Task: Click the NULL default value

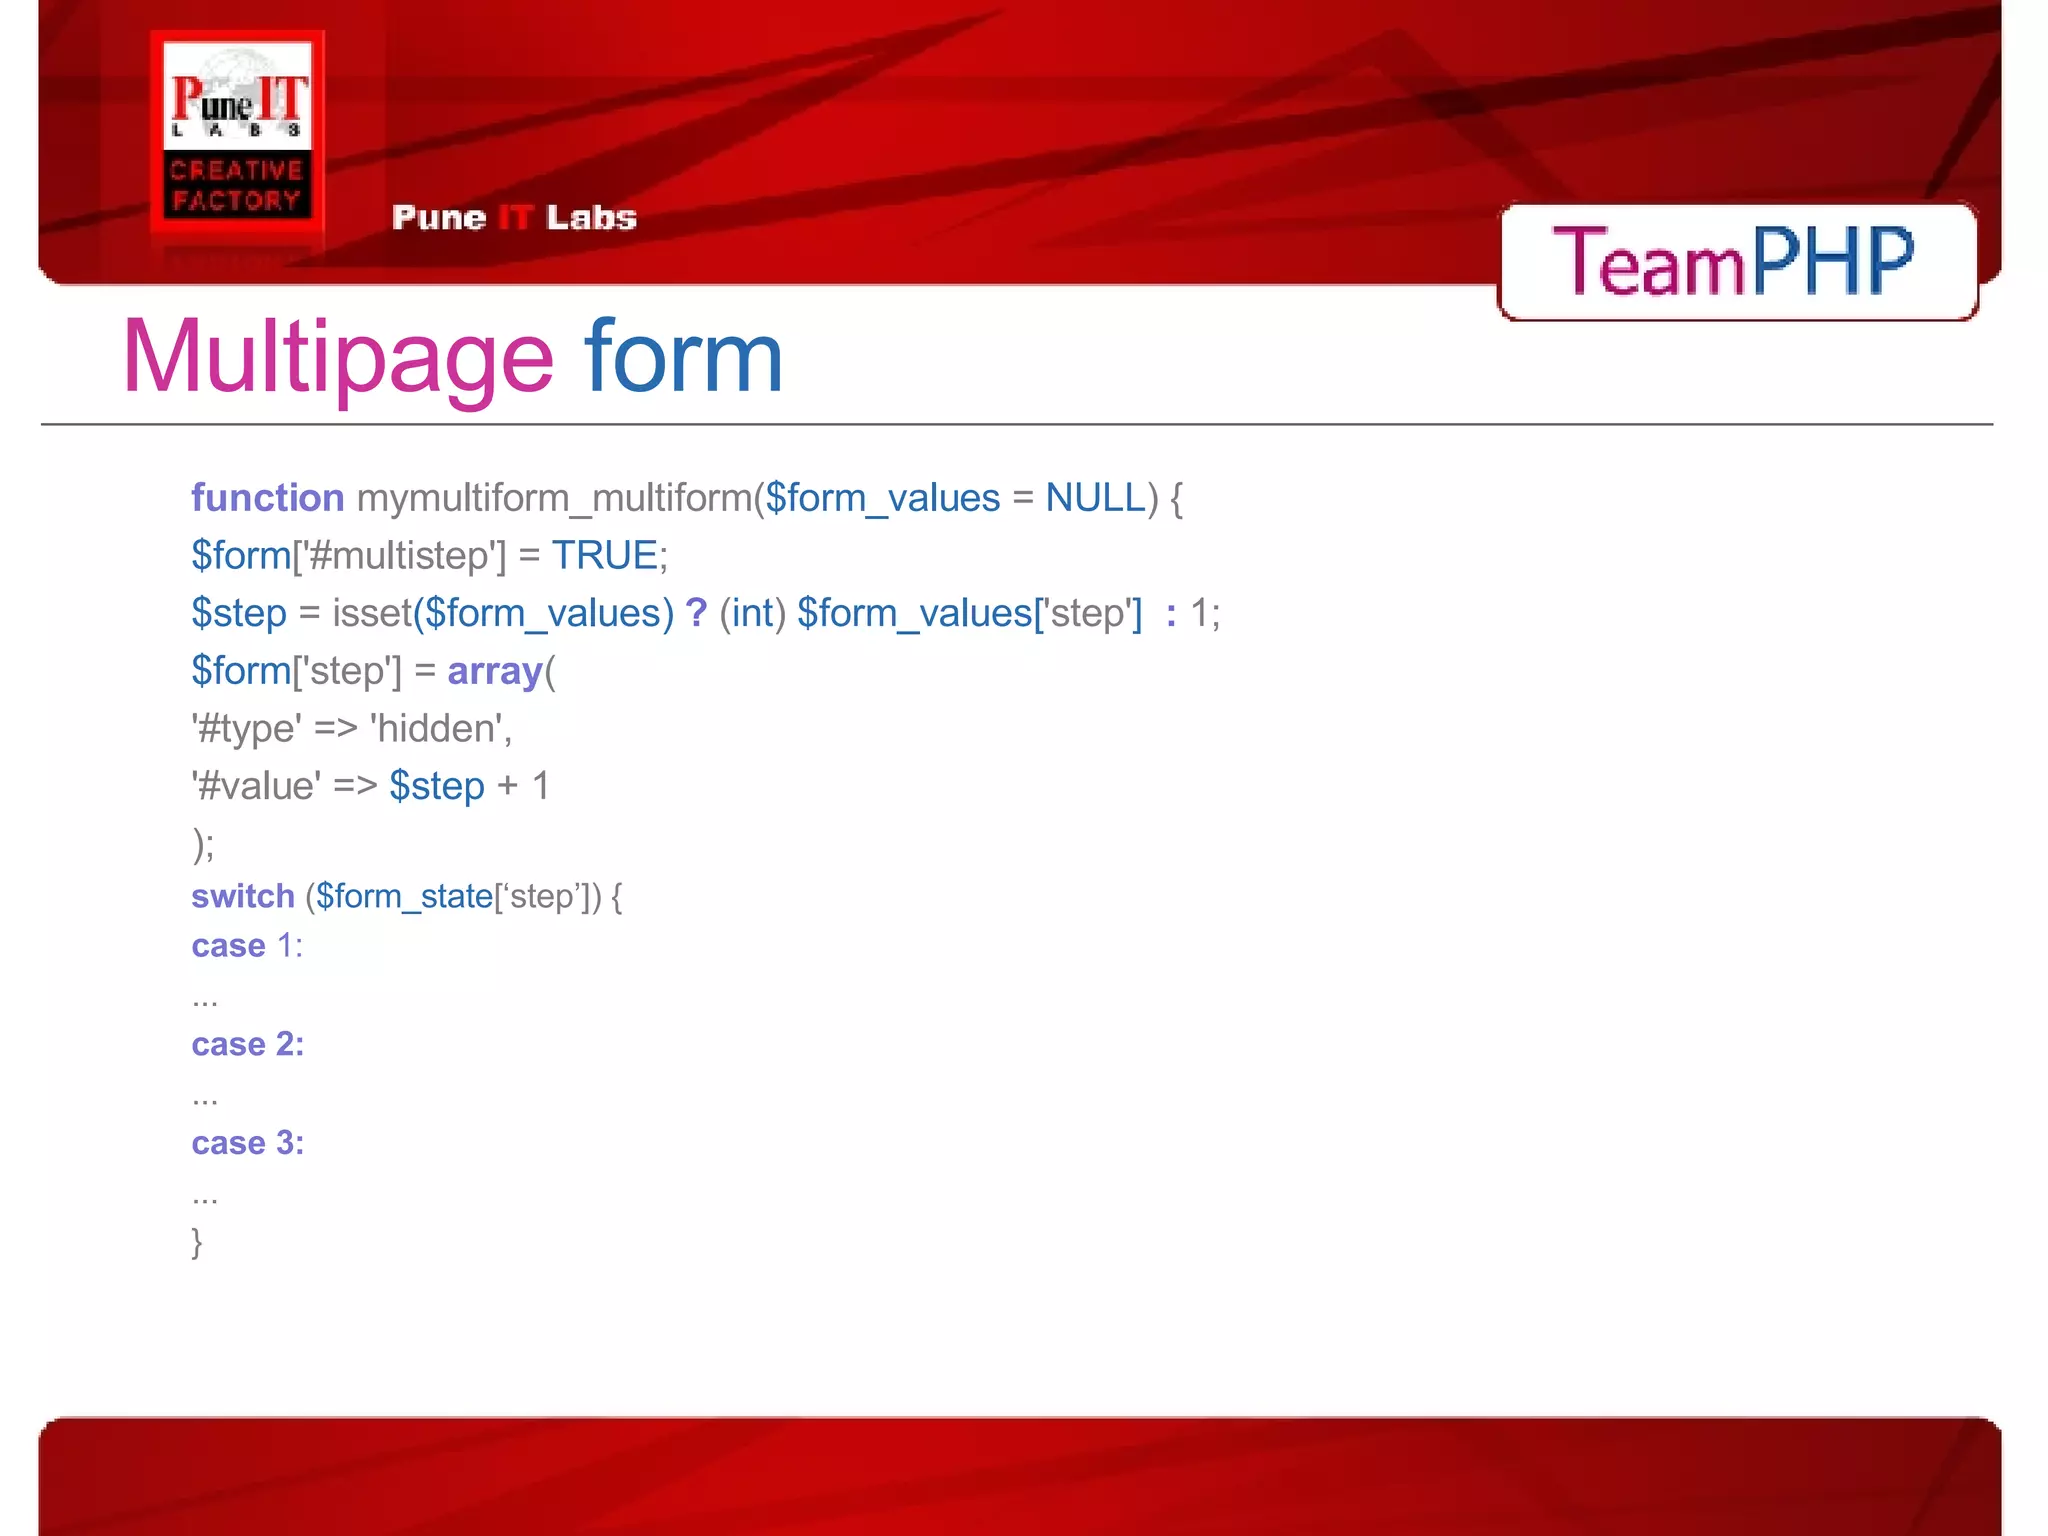Action: 1095,498
